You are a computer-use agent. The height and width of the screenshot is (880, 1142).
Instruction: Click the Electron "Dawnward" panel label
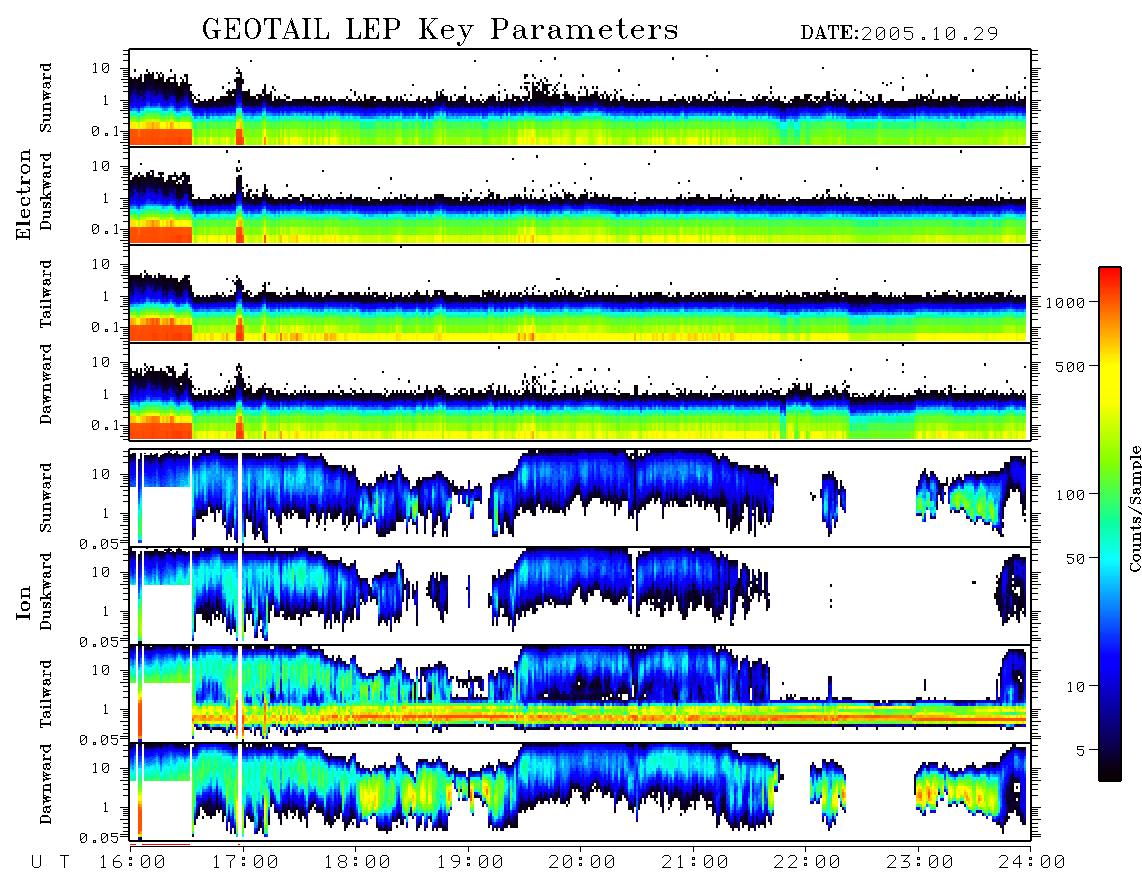tap(46, 385)
